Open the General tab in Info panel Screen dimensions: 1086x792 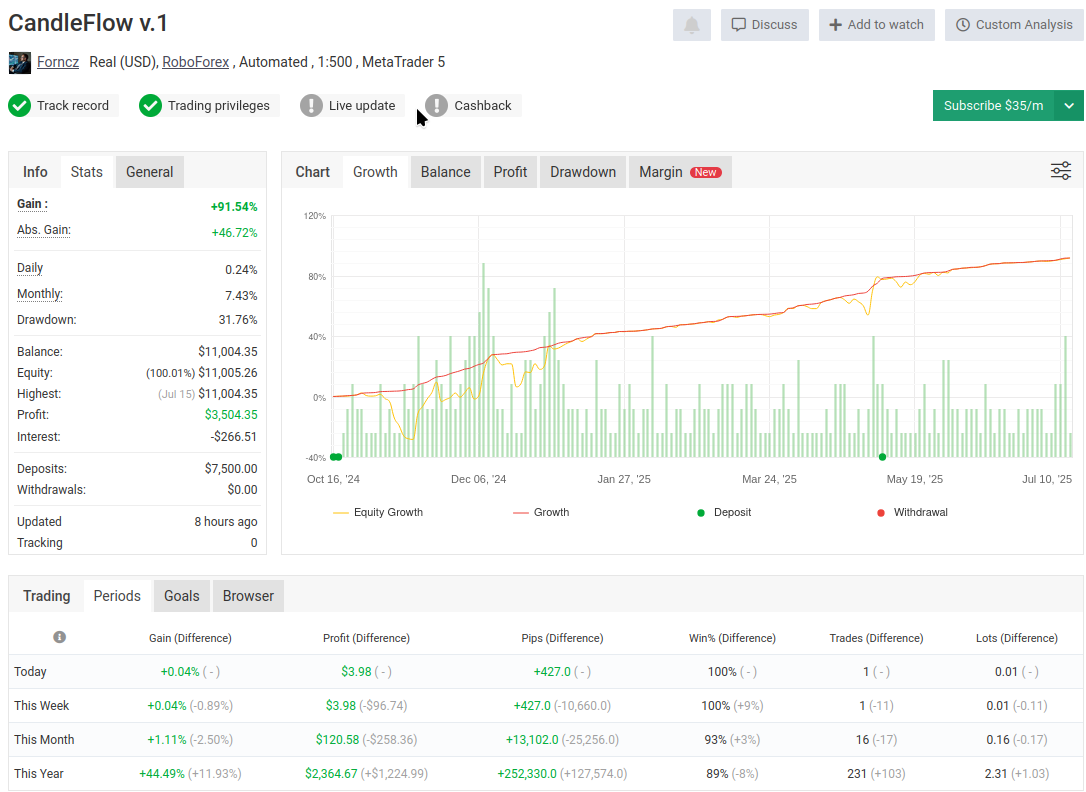[150, 172]
